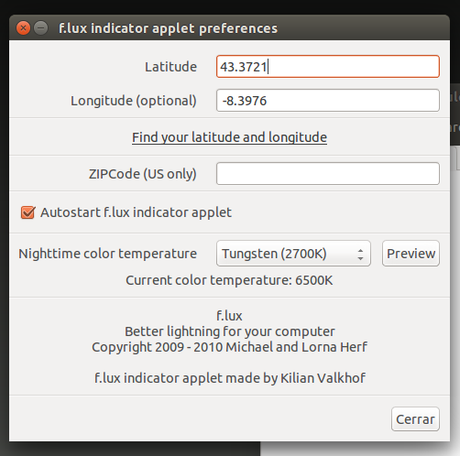Click the up-down arrows of the temperature combo box
Image resolution: width=460 pixels, height=456 pixels.
pyautogui.click(x=360, y=254)
